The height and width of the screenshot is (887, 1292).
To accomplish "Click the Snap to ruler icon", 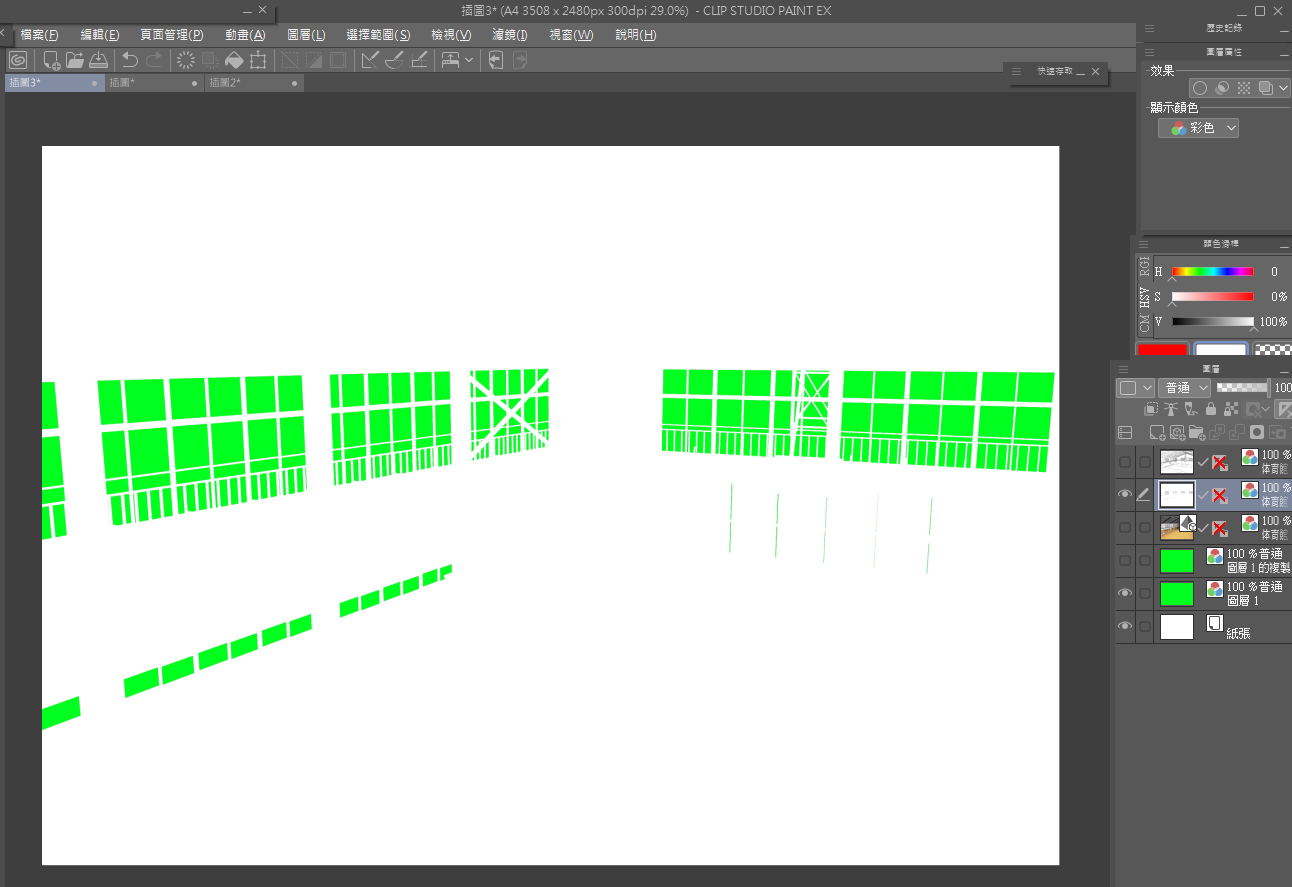I will pos(370,60).
